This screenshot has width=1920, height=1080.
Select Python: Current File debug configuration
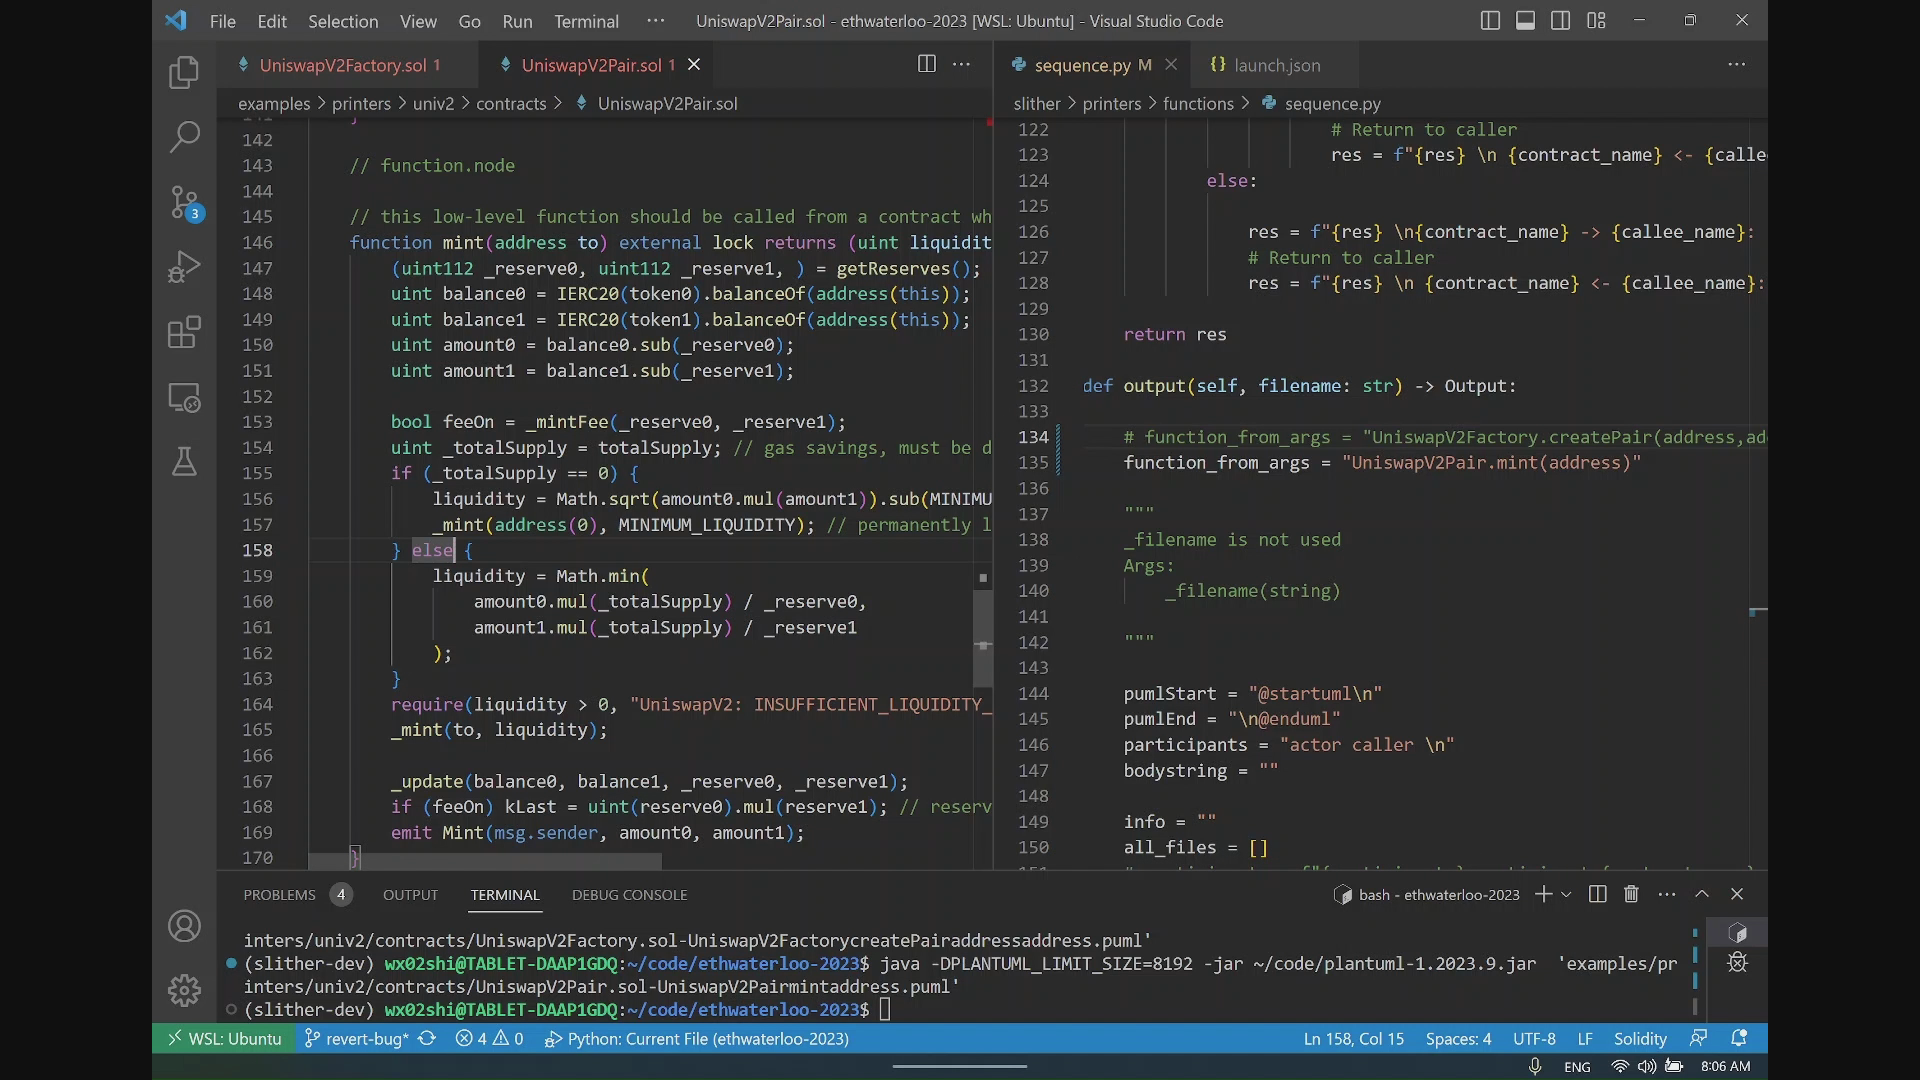coord(697,1039)
